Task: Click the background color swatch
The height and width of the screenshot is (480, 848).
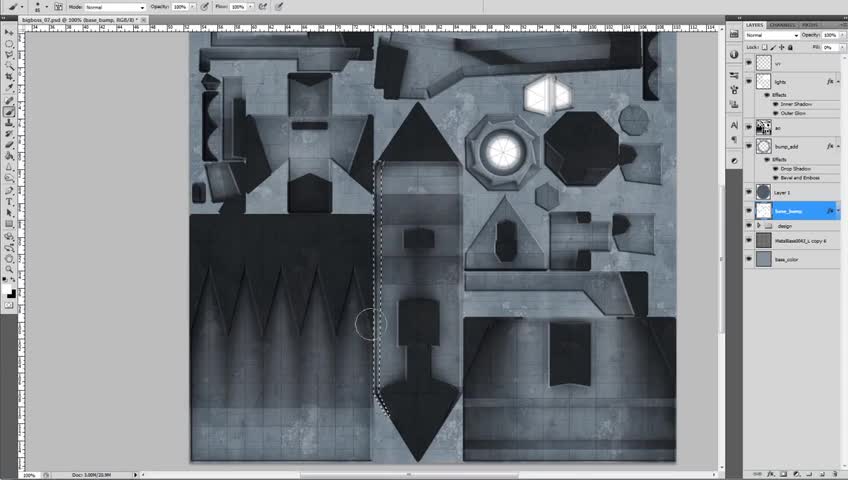Action: click(12, 295)
